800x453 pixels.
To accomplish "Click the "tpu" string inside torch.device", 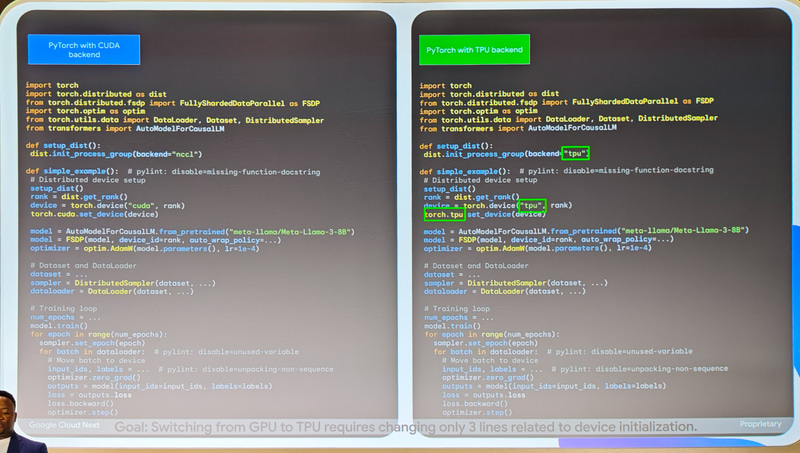I will coord(532,206).
